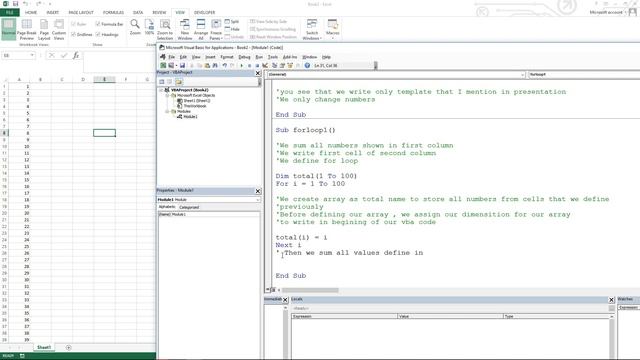Open the Insert menu in VBA editor
This screenshot has width=640, height=360.
[x=210, y=57]
